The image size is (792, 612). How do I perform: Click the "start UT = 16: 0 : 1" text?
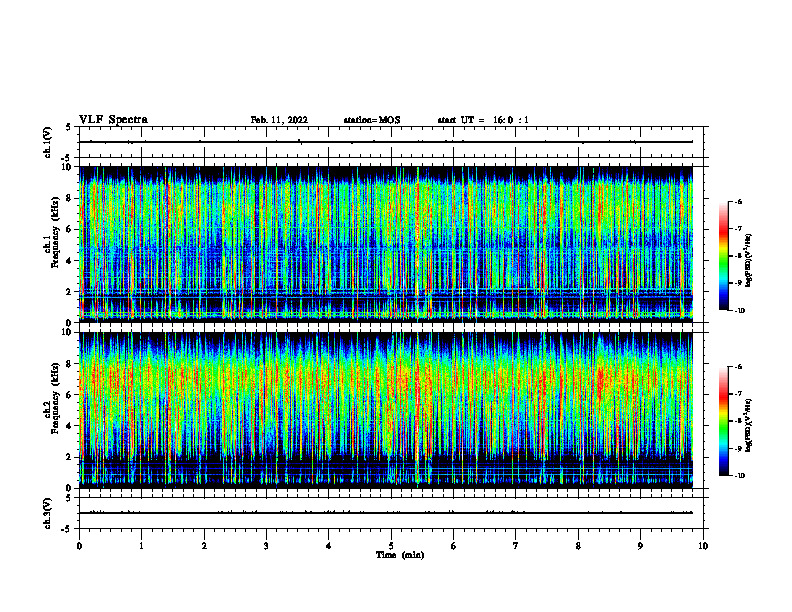[x=483, y=120]
